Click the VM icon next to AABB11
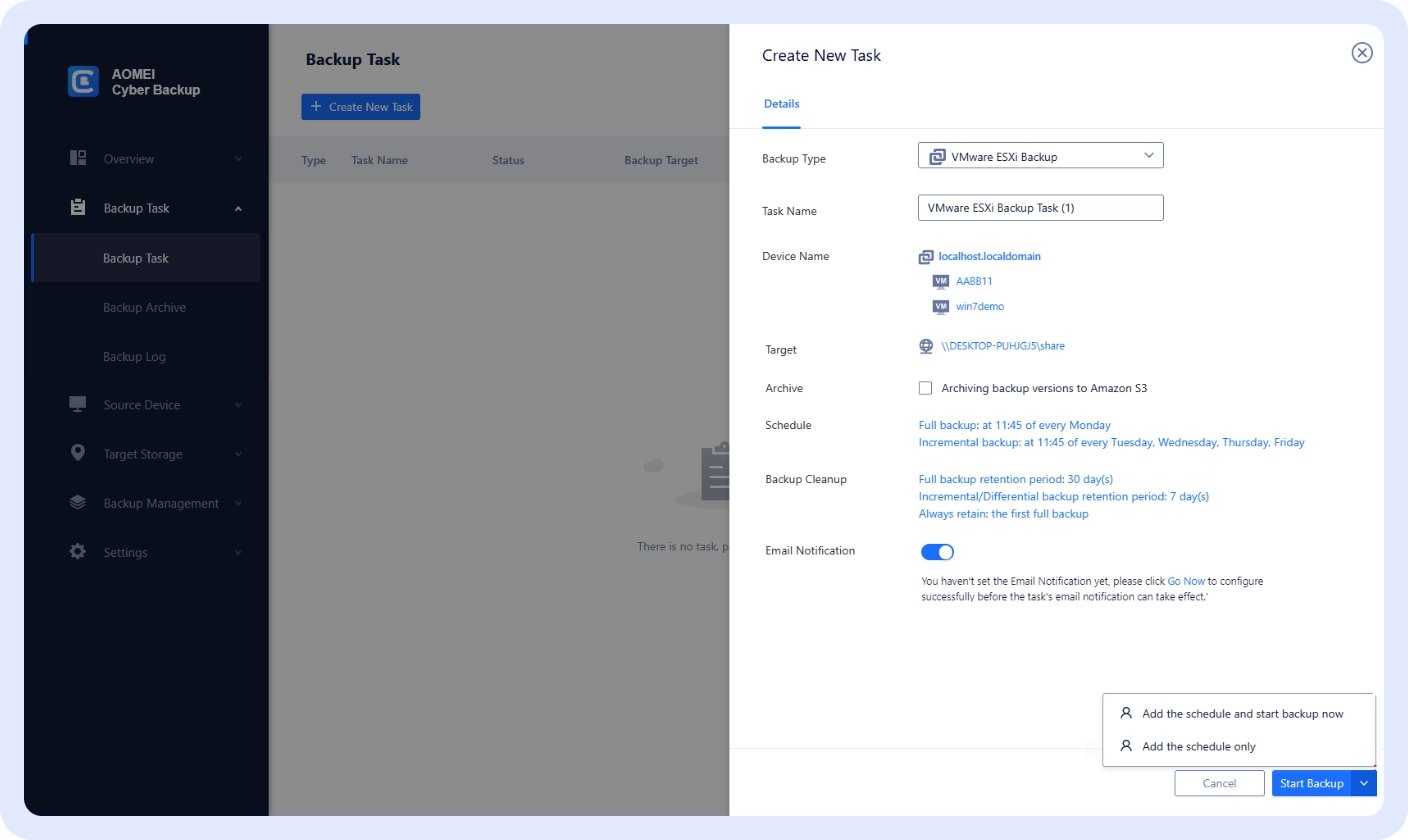 pyautogui.click(x=940, y=281)
